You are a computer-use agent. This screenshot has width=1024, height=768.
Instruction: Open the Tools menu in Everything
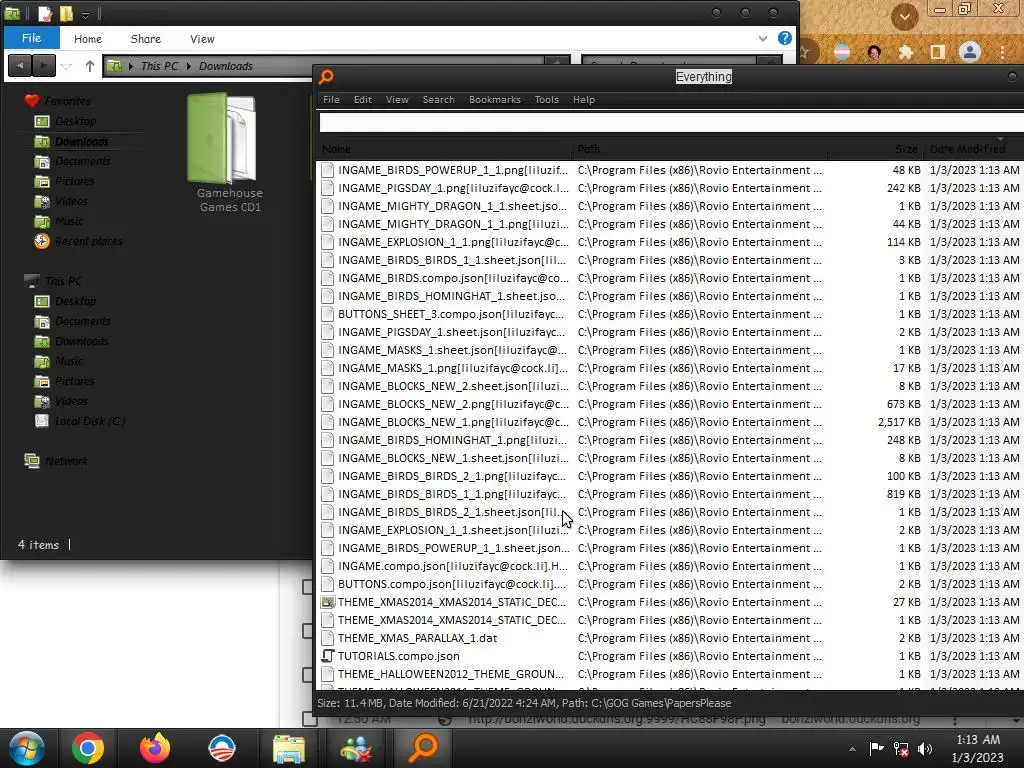(546, 100)
